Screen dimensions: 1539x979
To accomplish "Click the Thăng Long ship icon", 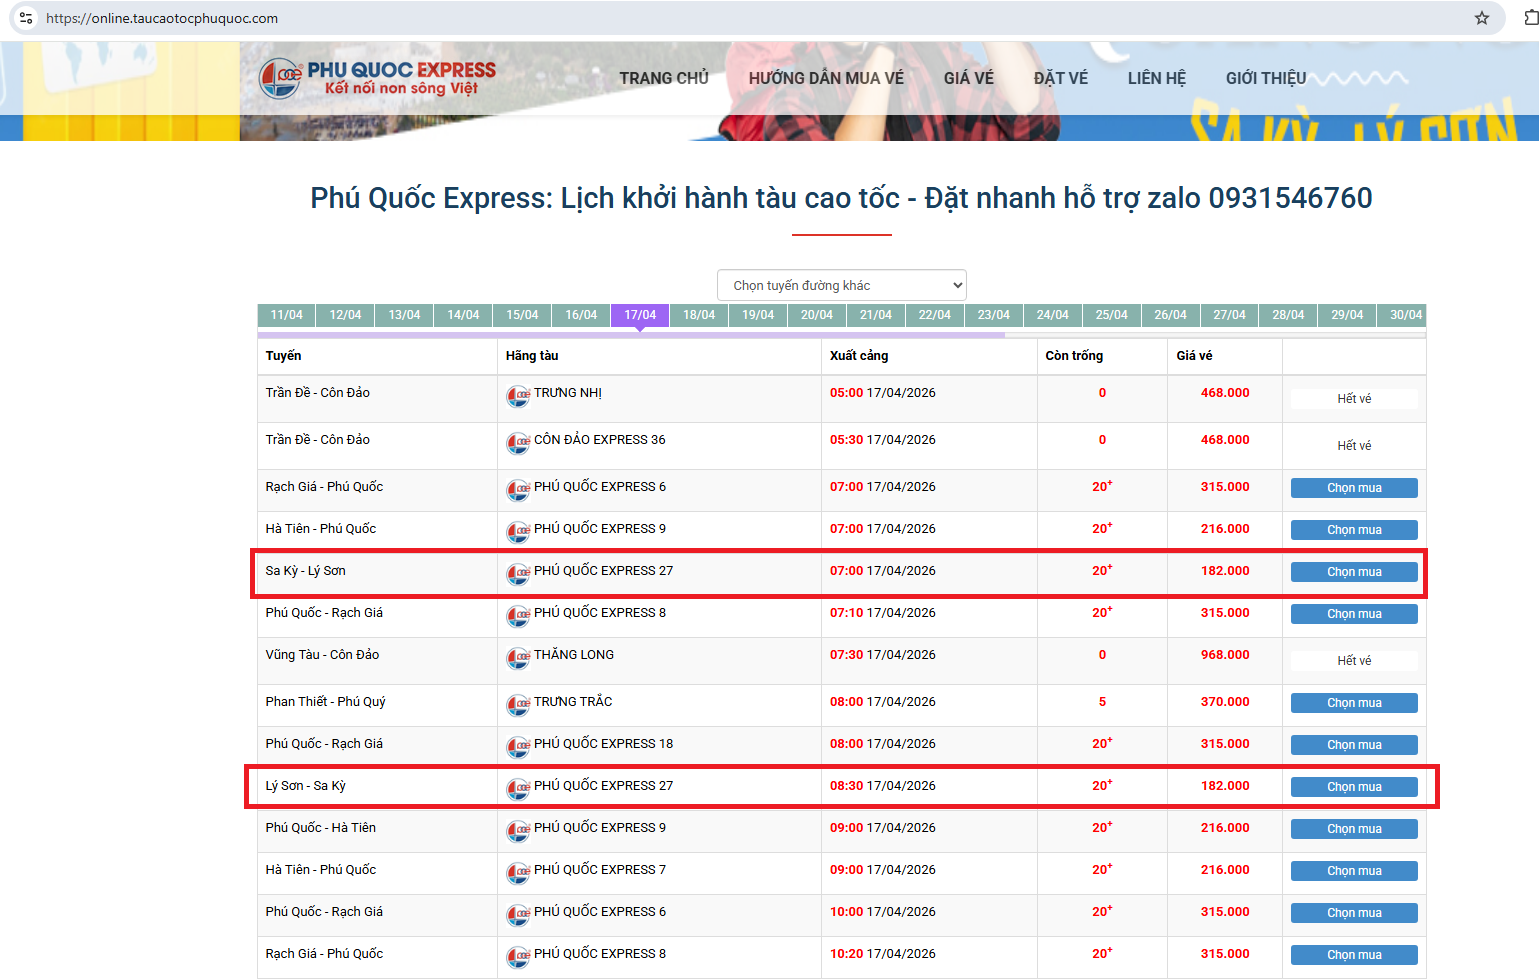I will (518, 658).
